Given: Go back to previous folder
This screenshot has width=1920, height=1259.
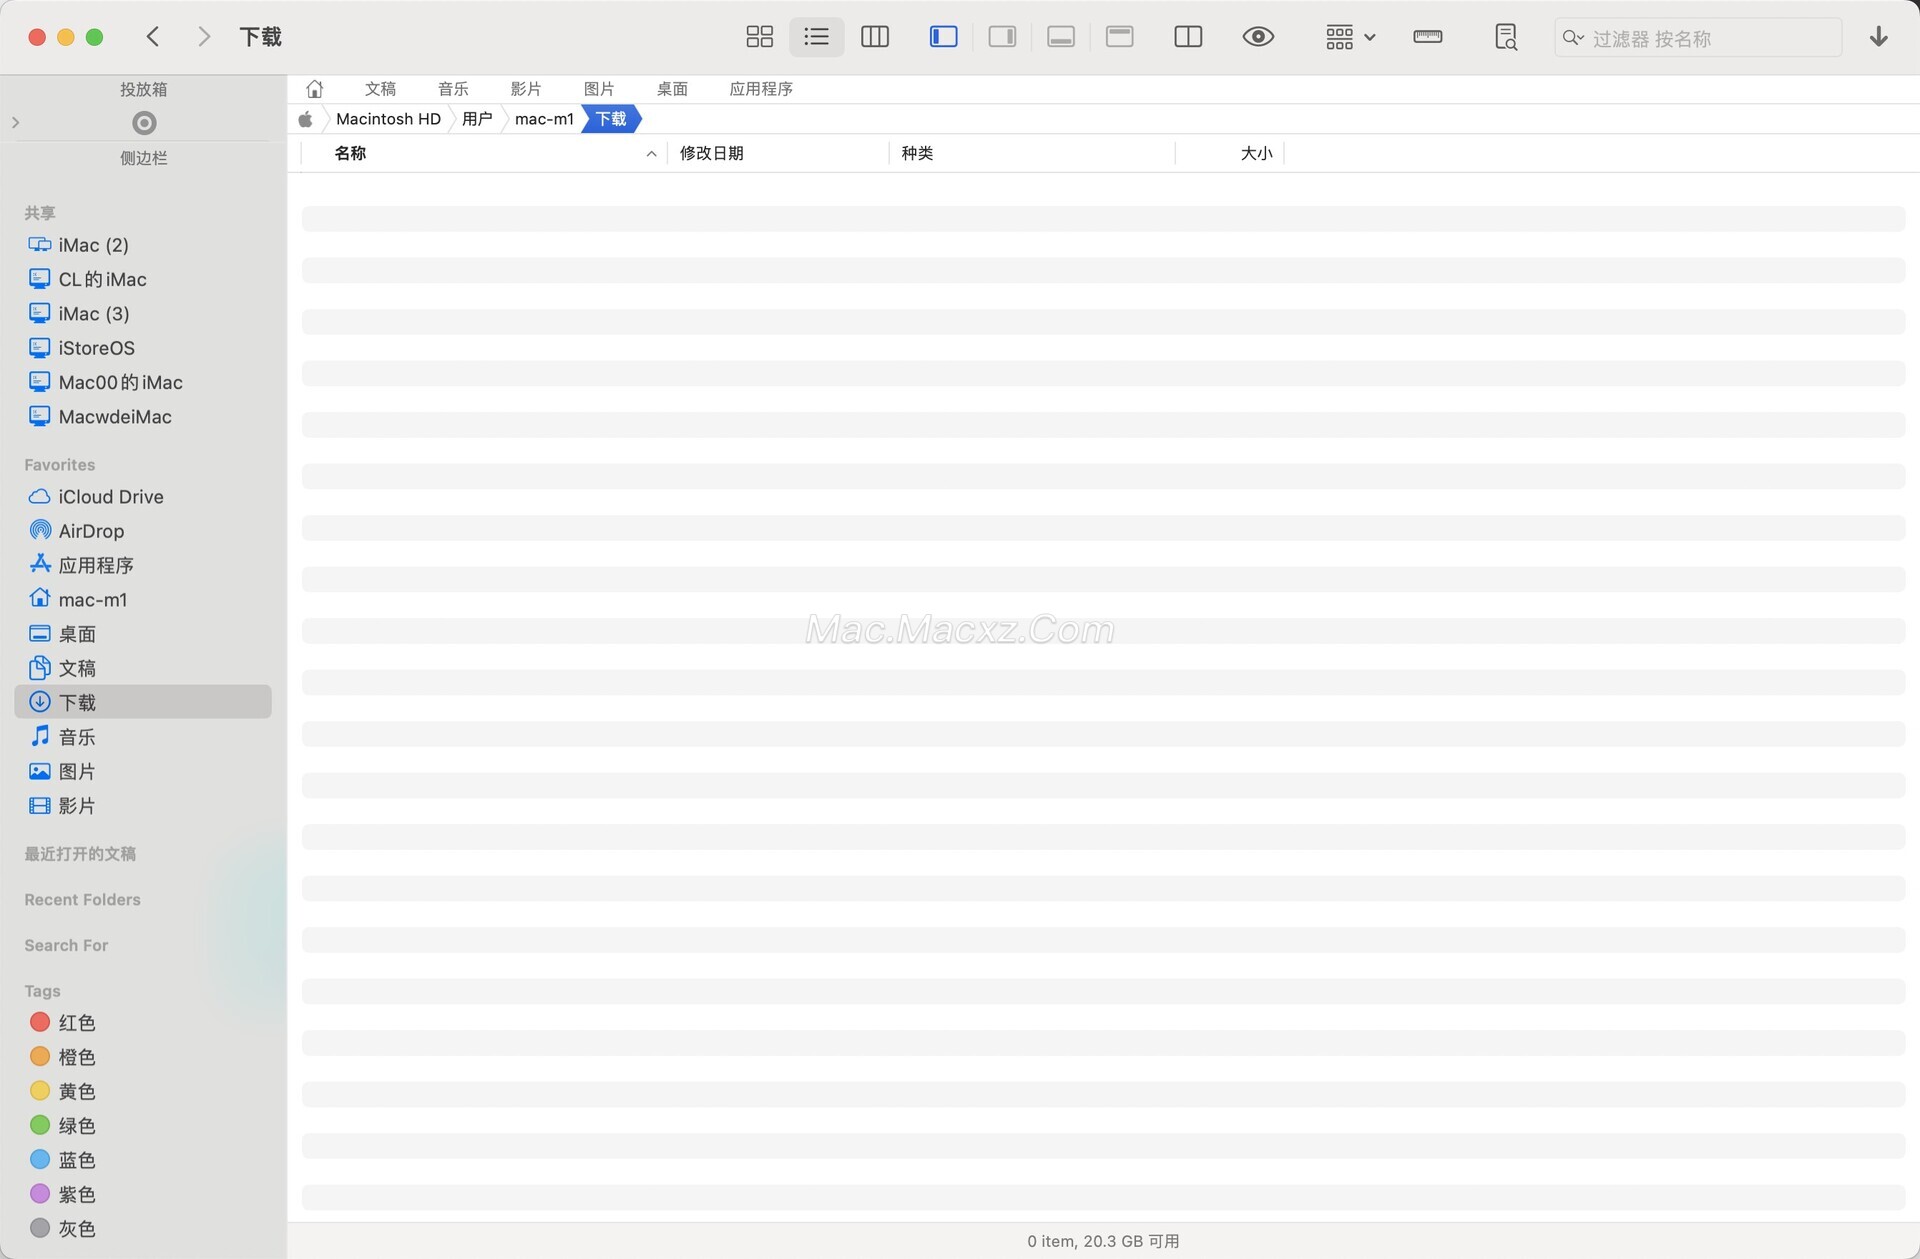Looking at the screenshot, I should point(153,37).
